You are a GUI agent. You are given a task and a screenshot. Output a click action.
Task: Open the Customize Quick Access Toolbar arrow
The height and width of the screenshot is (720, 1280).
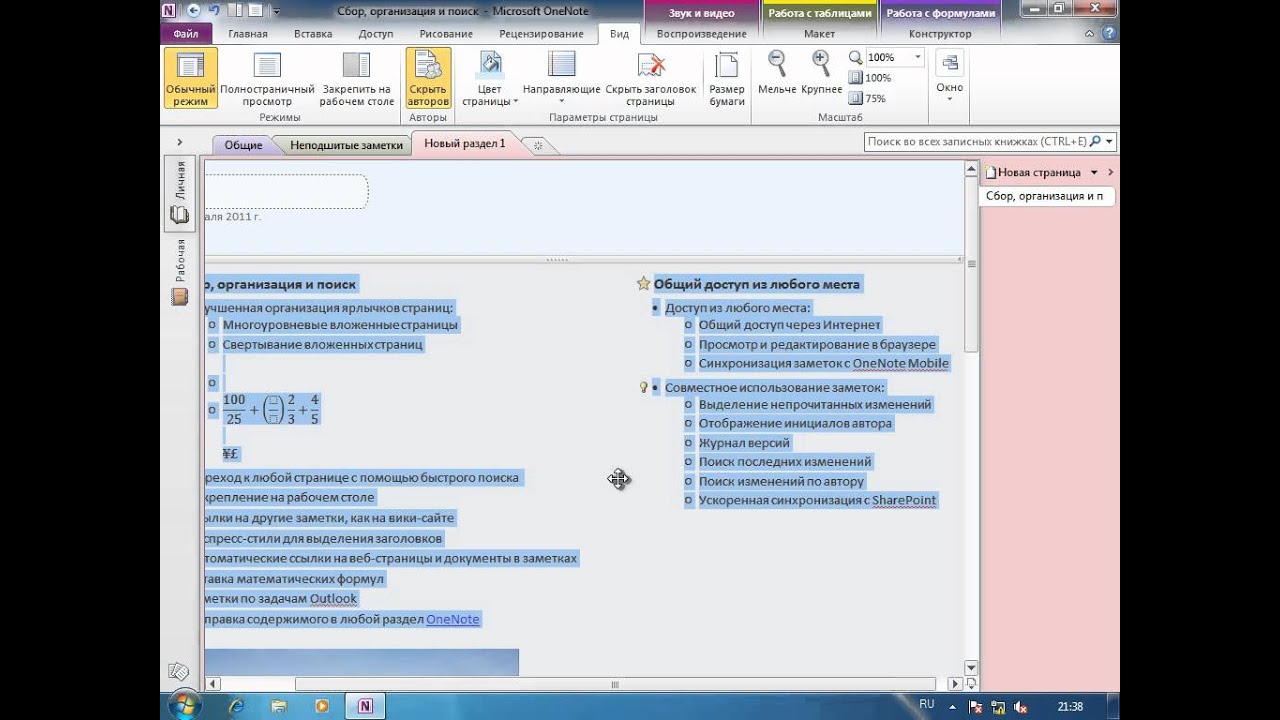tap(277, 12)
